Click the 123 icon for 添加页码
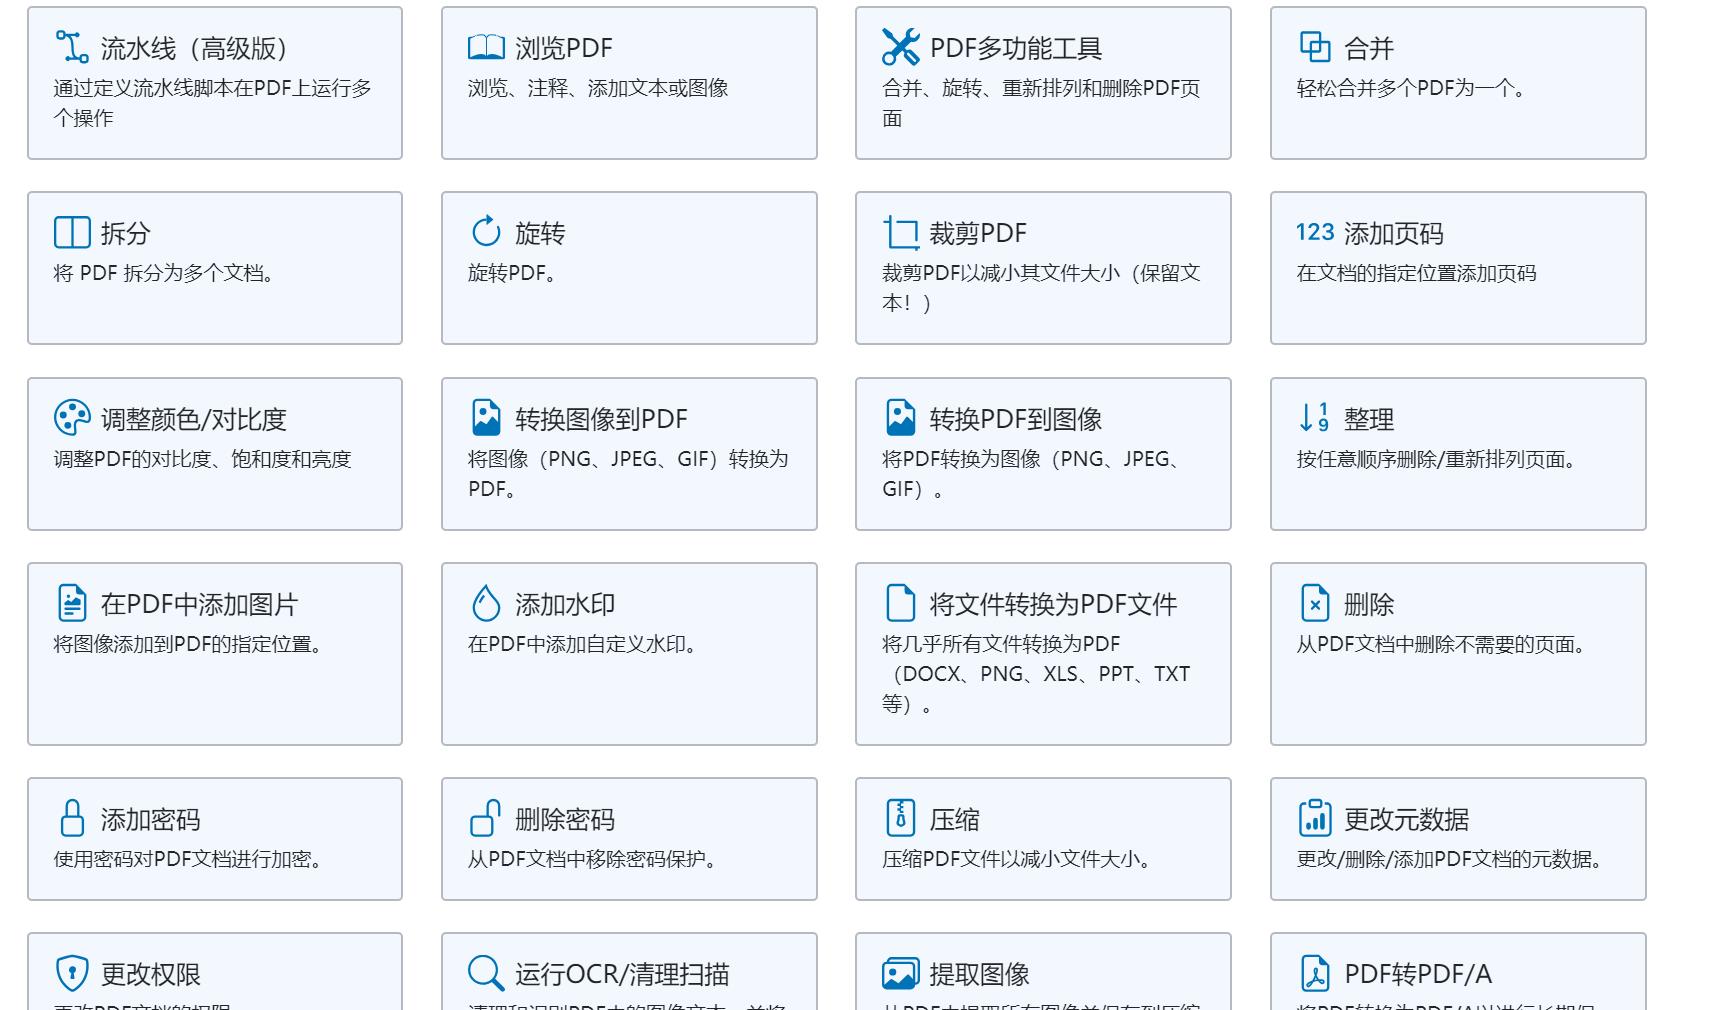 pyautogui.click(x=1315, y=232)
